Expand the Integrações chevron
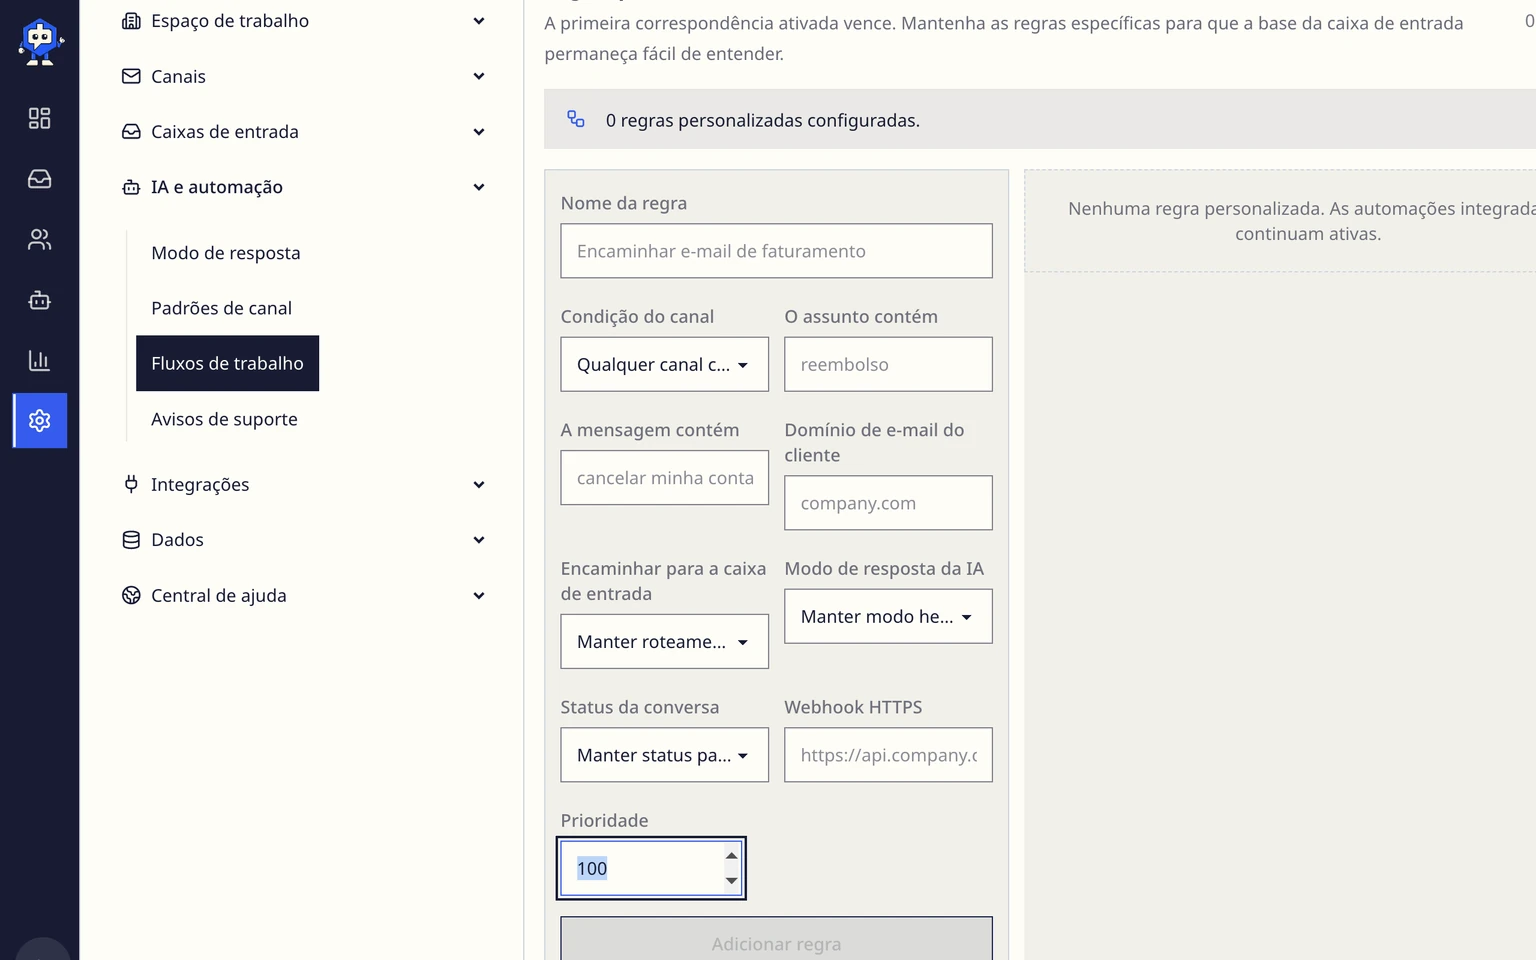Image resolution: width=1536 pixels, height=960 pixels. coord(479,485)
